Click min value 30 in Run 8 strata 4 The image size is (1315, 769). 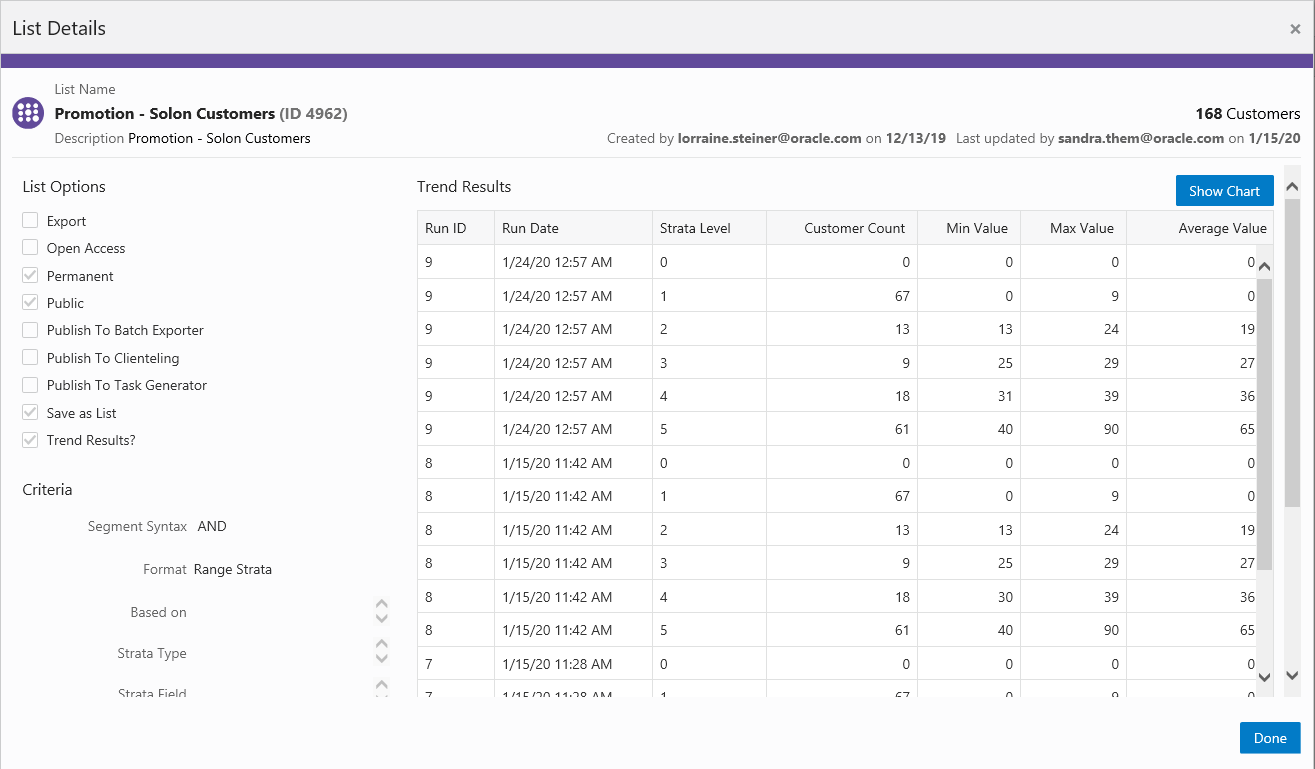(1004, 597)
